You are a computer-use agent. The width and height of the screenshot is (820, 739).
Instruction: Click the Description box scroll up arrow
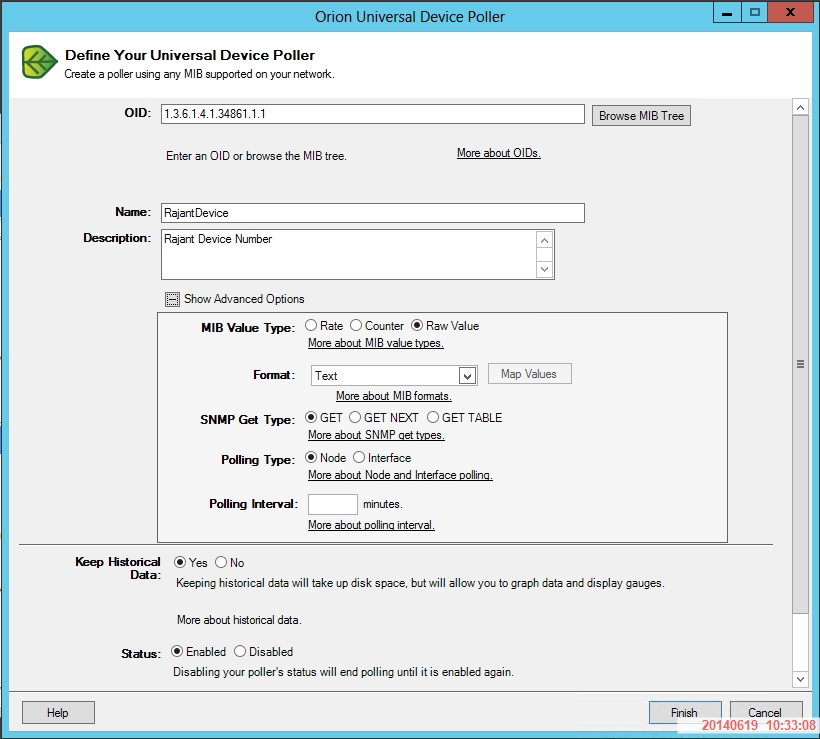click(x=544, y=240)
